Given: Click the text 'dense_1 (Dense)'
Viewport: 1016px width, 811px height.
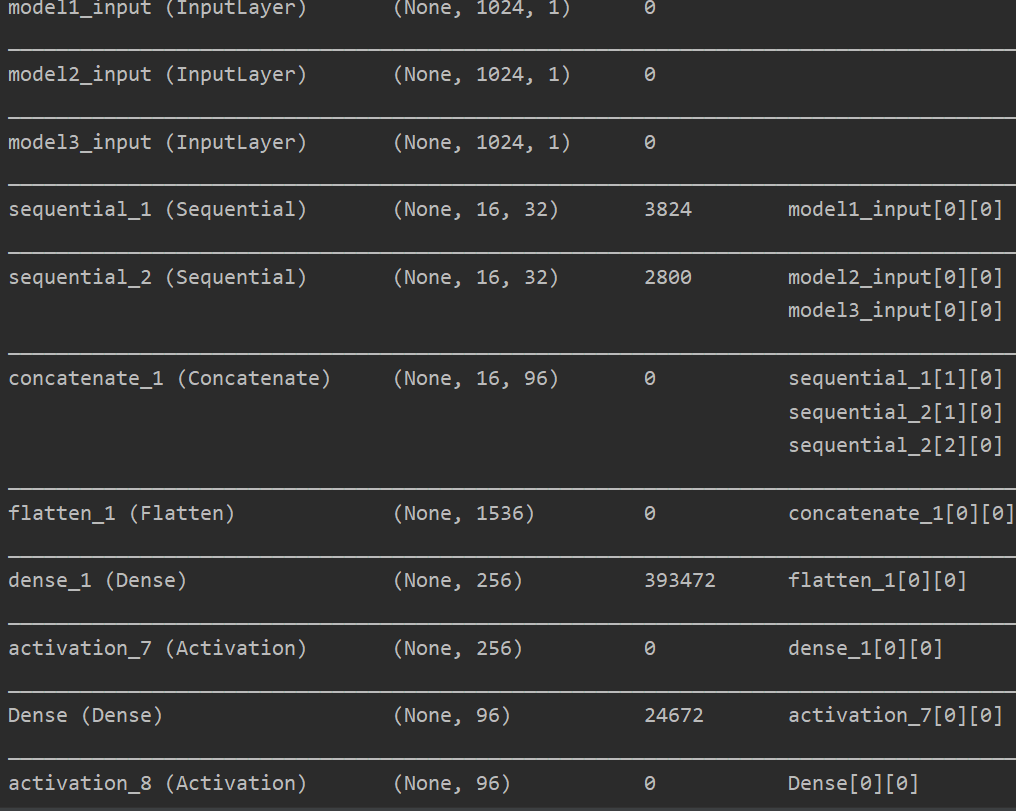Looking at the screenshot, I should pyautogui.click(x=97, y=580).
